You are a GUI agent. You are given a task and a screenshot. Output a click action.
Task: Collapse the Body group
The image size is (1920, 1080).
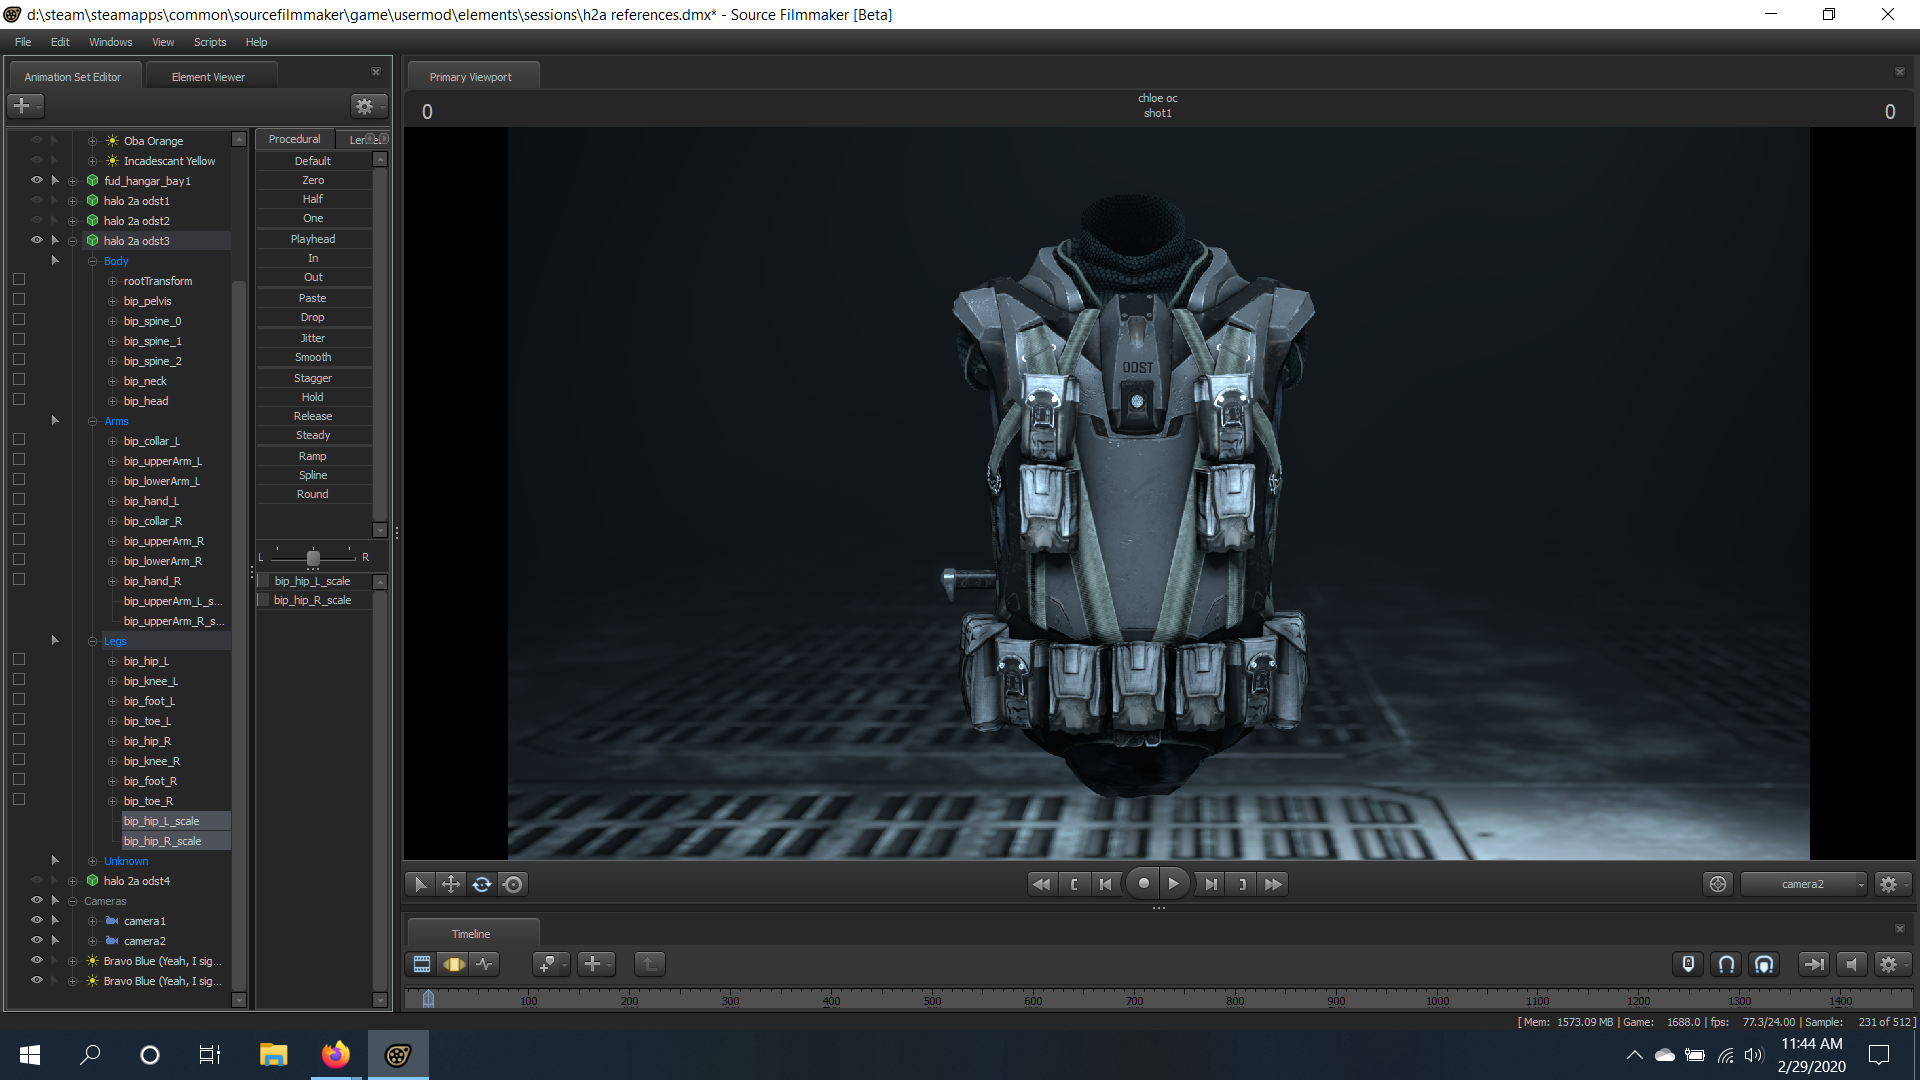pyautogui.click(x=92, y=261)
